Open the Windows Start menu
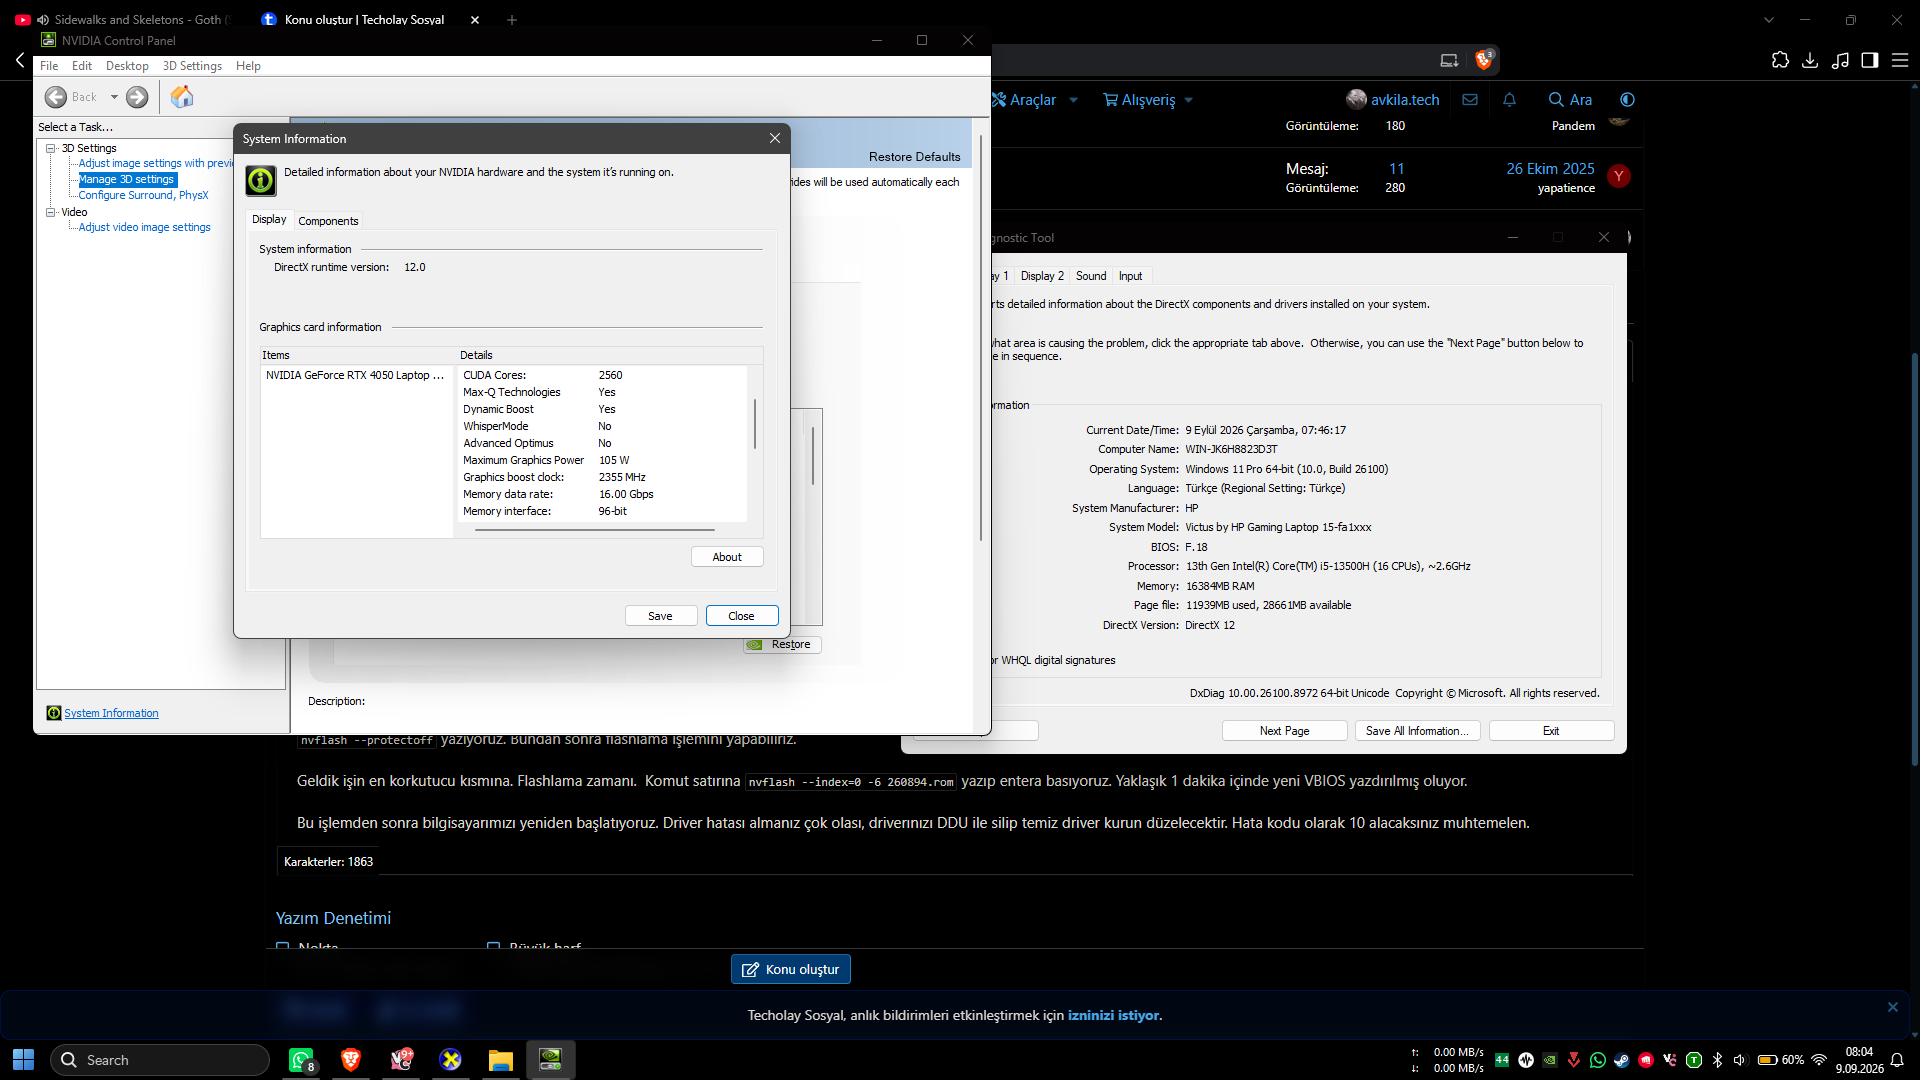1920x1080 pixels. click(x=24, y=1060)
